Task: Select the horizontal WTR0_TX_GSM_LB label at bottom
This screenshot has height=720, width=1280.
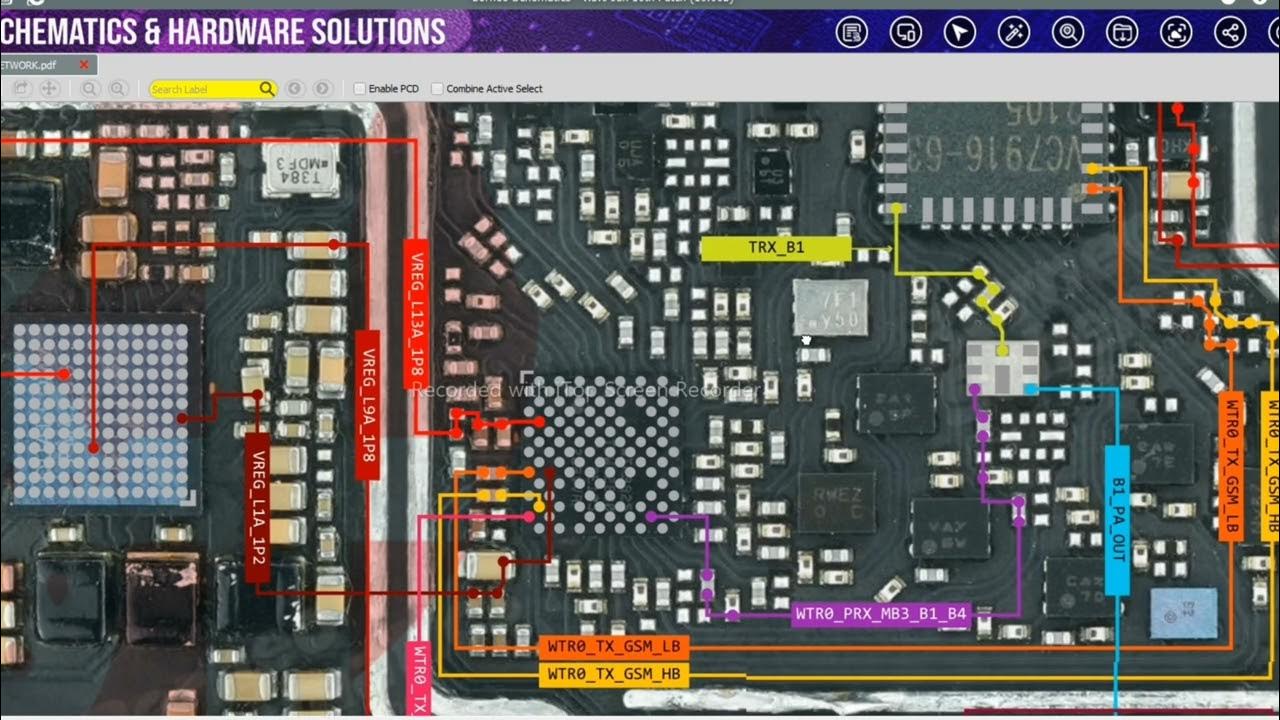Action: pyautogui.click(x=613, y=647)
